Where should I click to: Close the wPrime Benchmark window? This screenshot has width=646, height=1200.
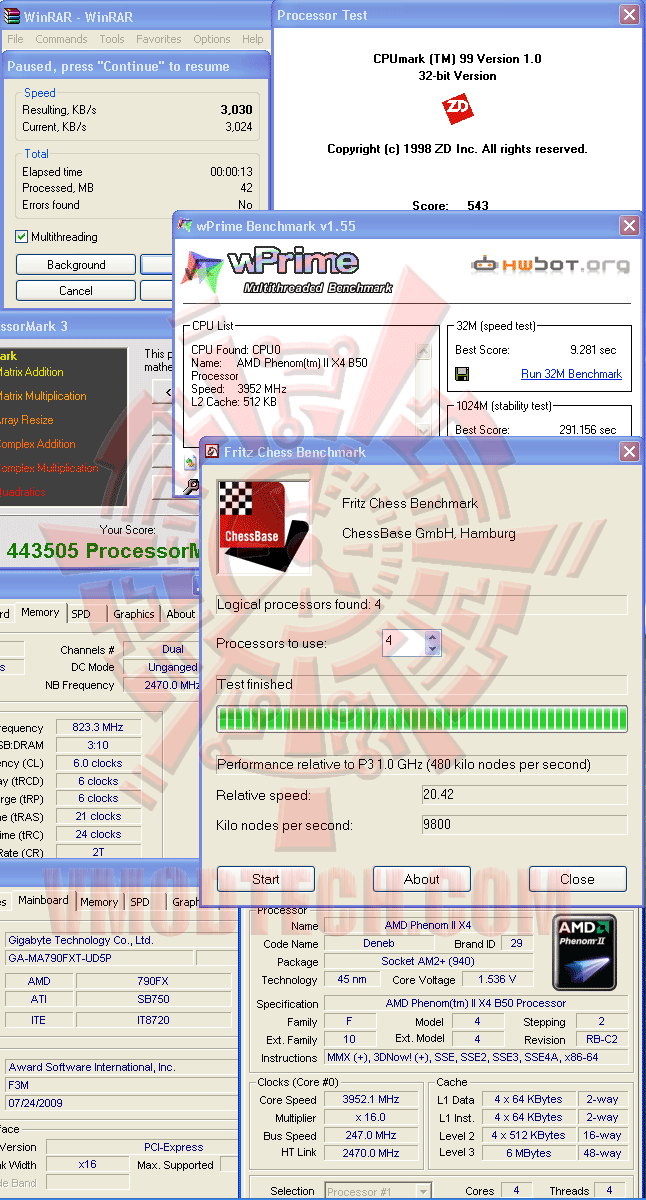(630, 226)
